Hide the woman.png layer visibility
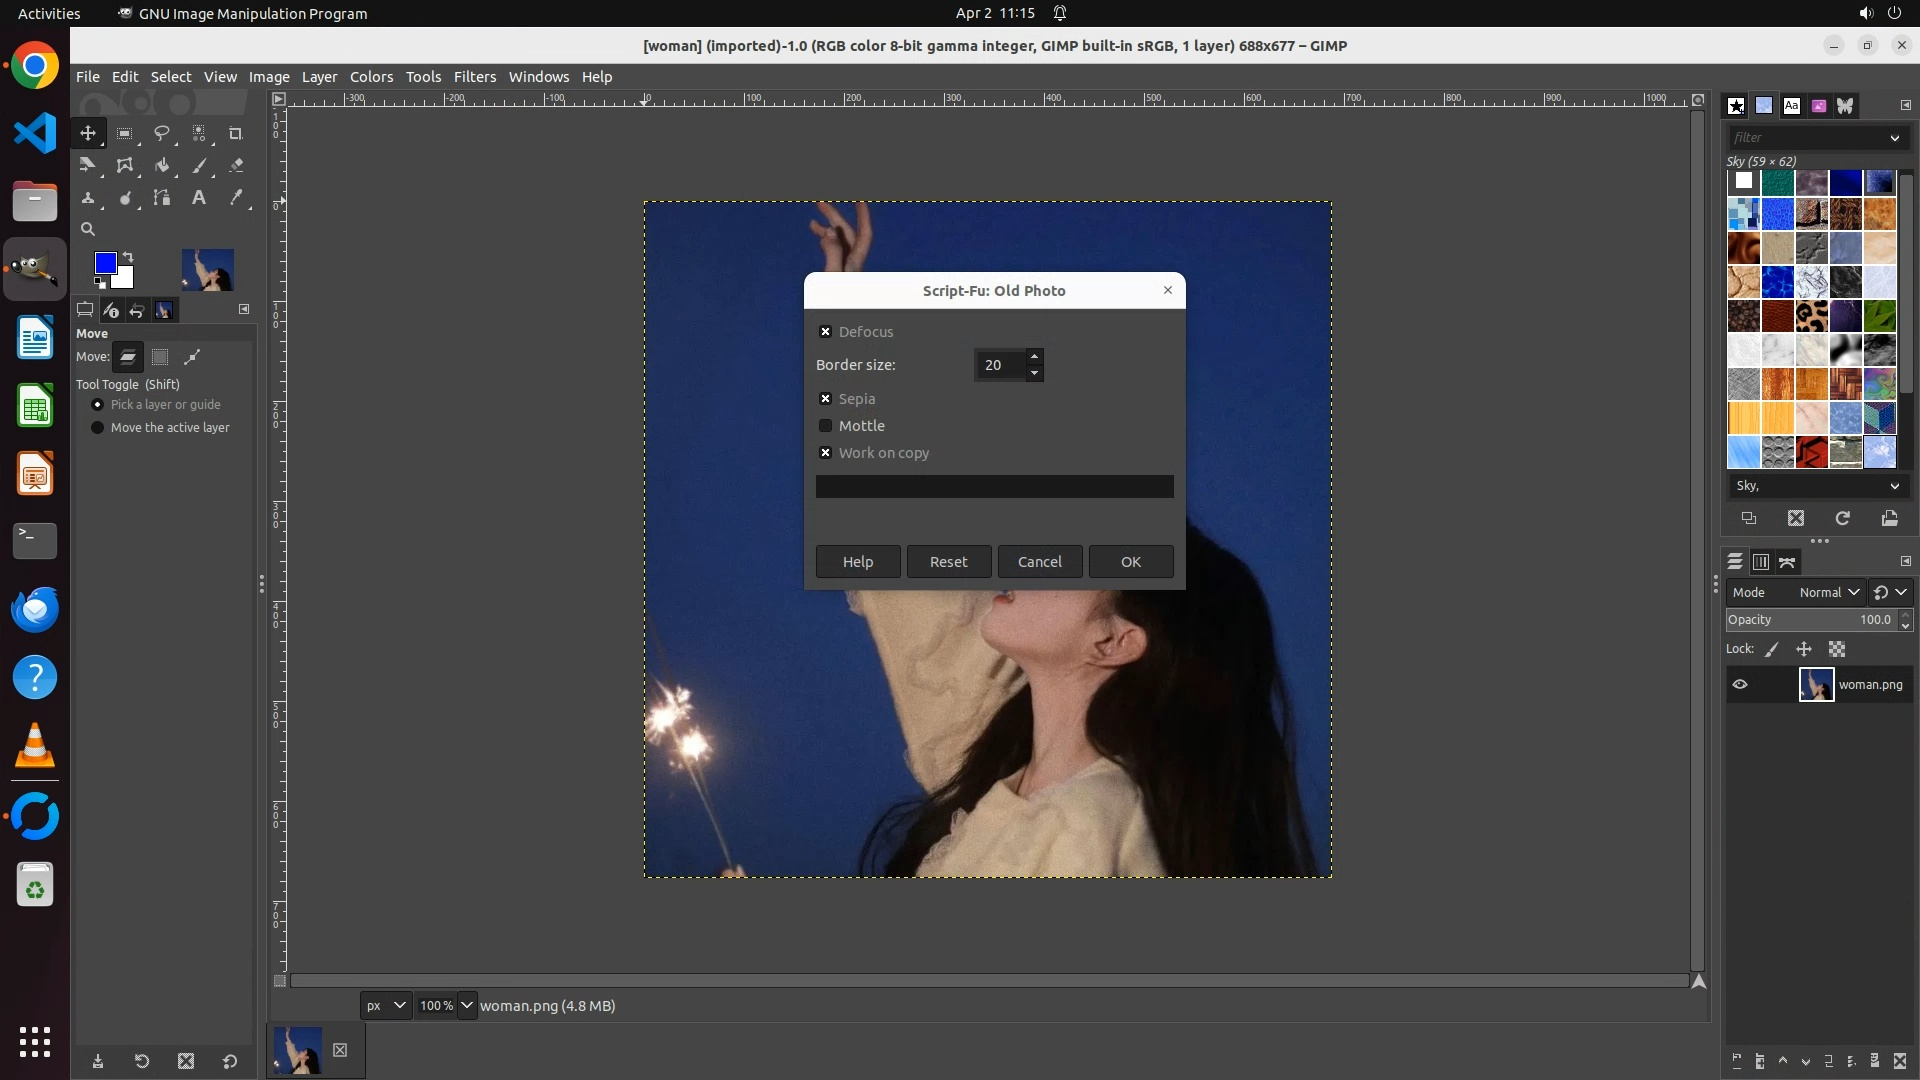1920x1080 pixels. pos(1740,685)
